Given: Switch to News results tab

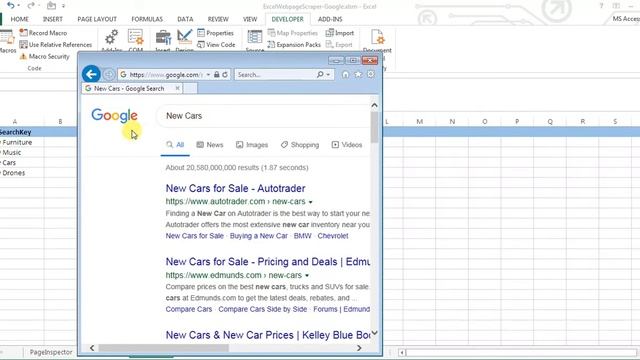Looking at the screenshot, I should coord(210,145).
